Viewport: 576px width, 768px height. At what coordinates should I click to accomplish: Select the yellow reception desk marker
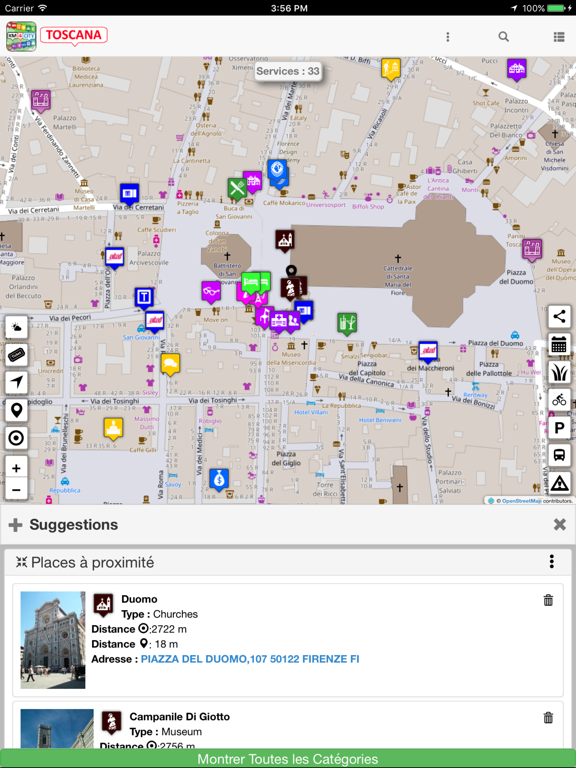click(113, 429)
